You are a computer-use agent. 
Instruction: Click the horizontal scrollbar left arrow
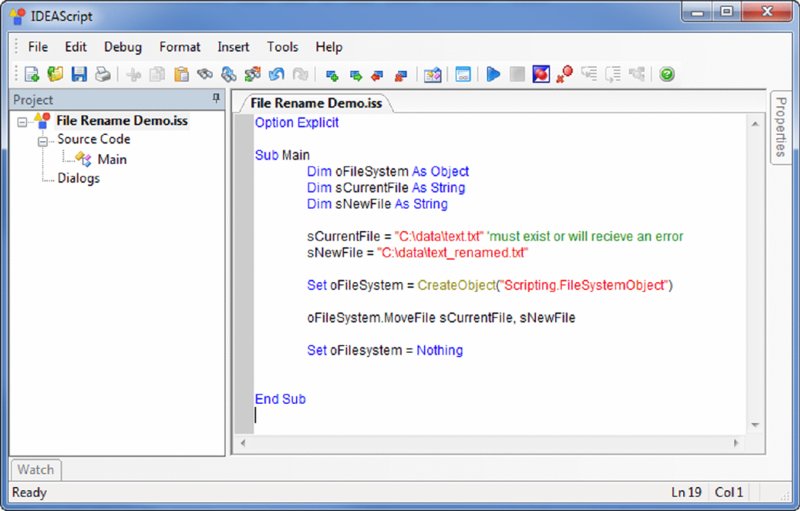click(x=243, y=443)
